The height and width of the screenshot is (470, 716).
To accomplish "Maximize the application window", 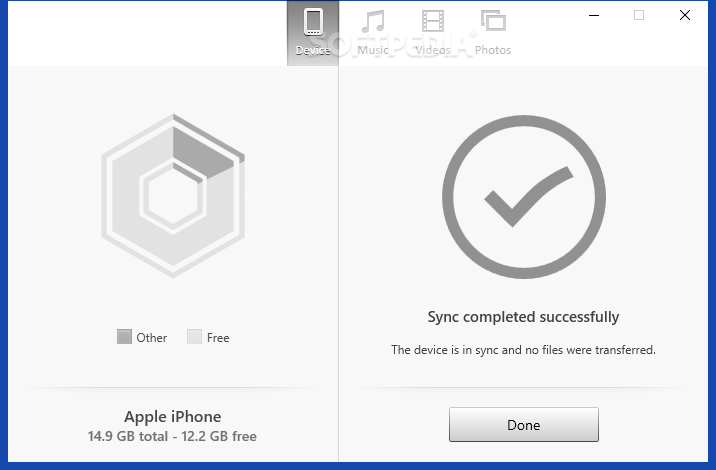I will pos(639,15).
